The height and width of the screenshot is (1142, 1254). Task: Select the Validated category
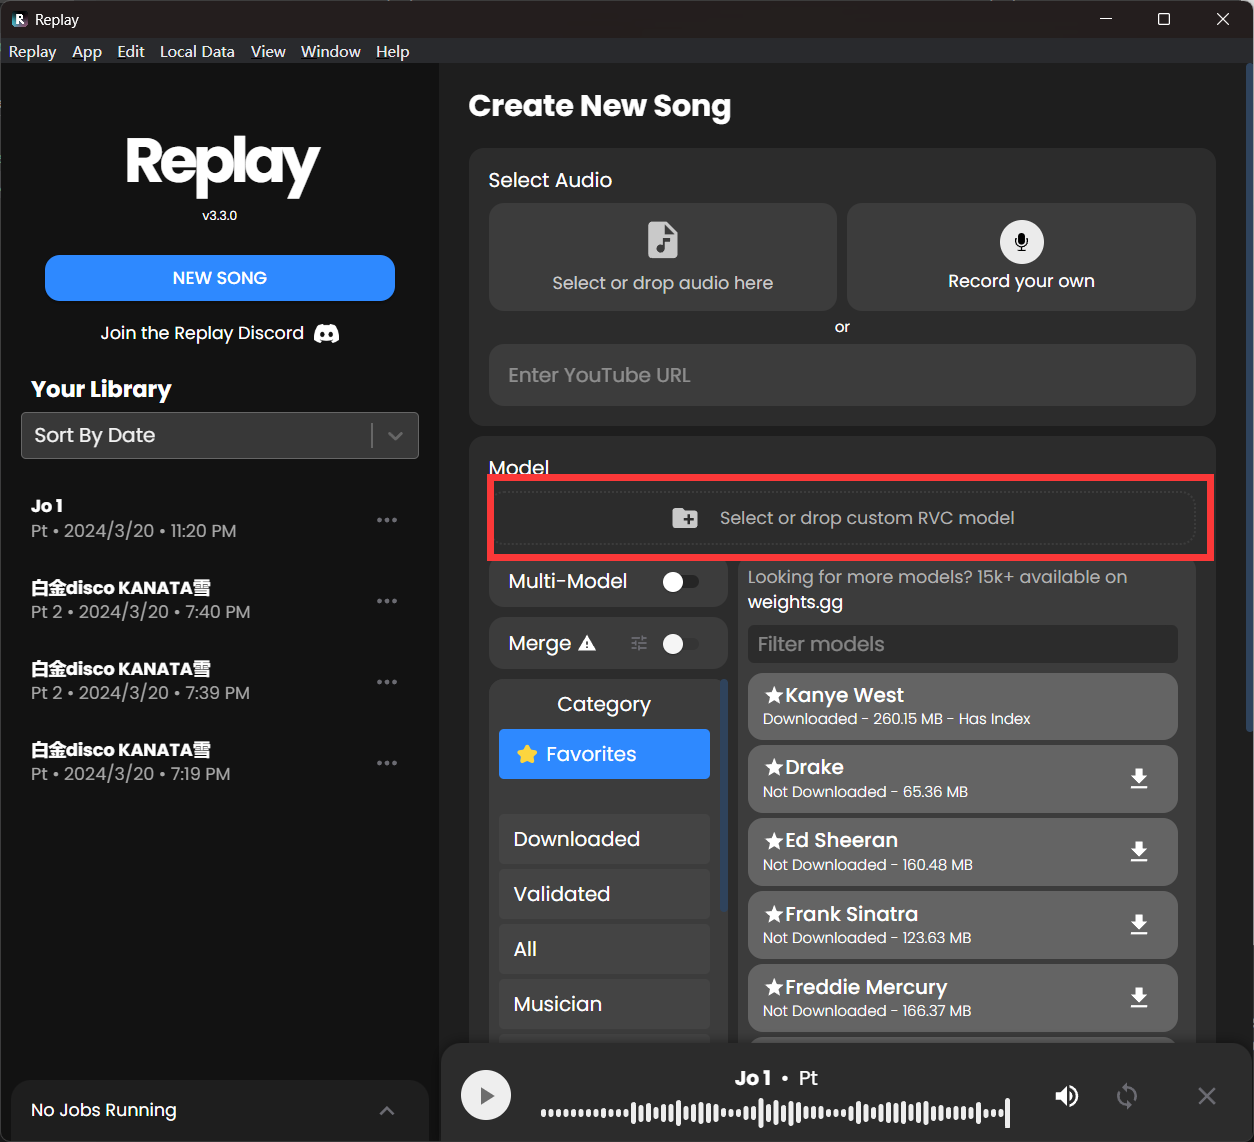point(604,894)
